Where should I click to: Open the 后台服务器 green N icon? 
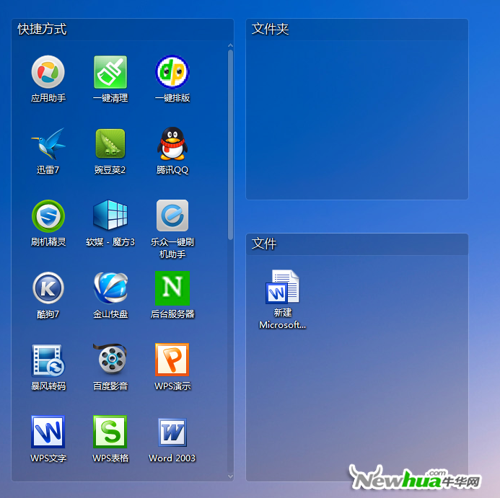pos(172,288)
